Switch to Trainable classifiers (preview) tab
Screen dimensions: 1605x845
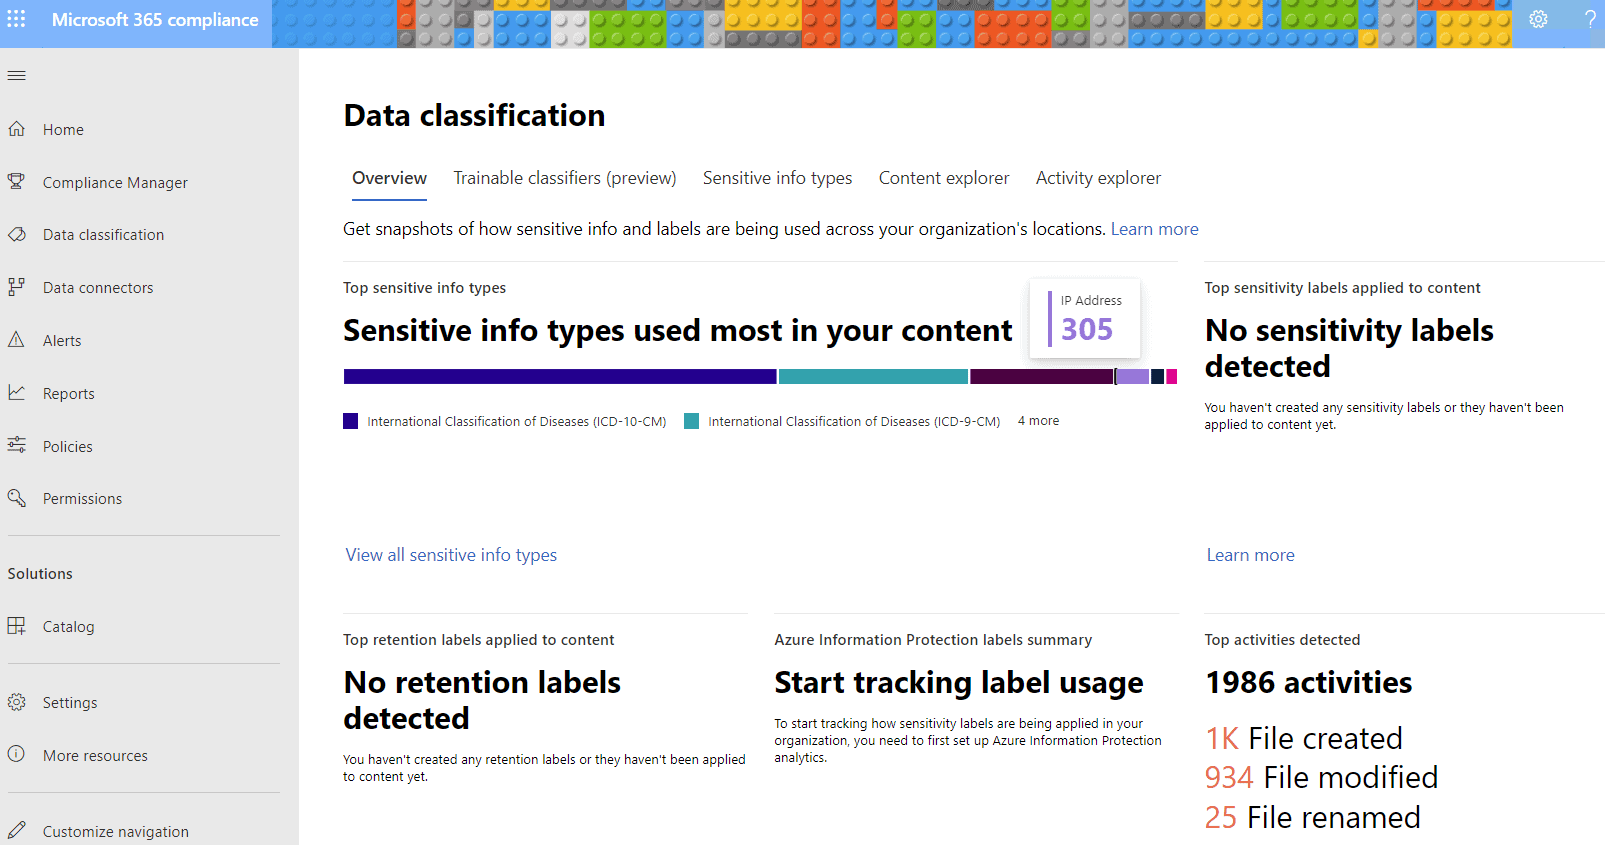564,178
